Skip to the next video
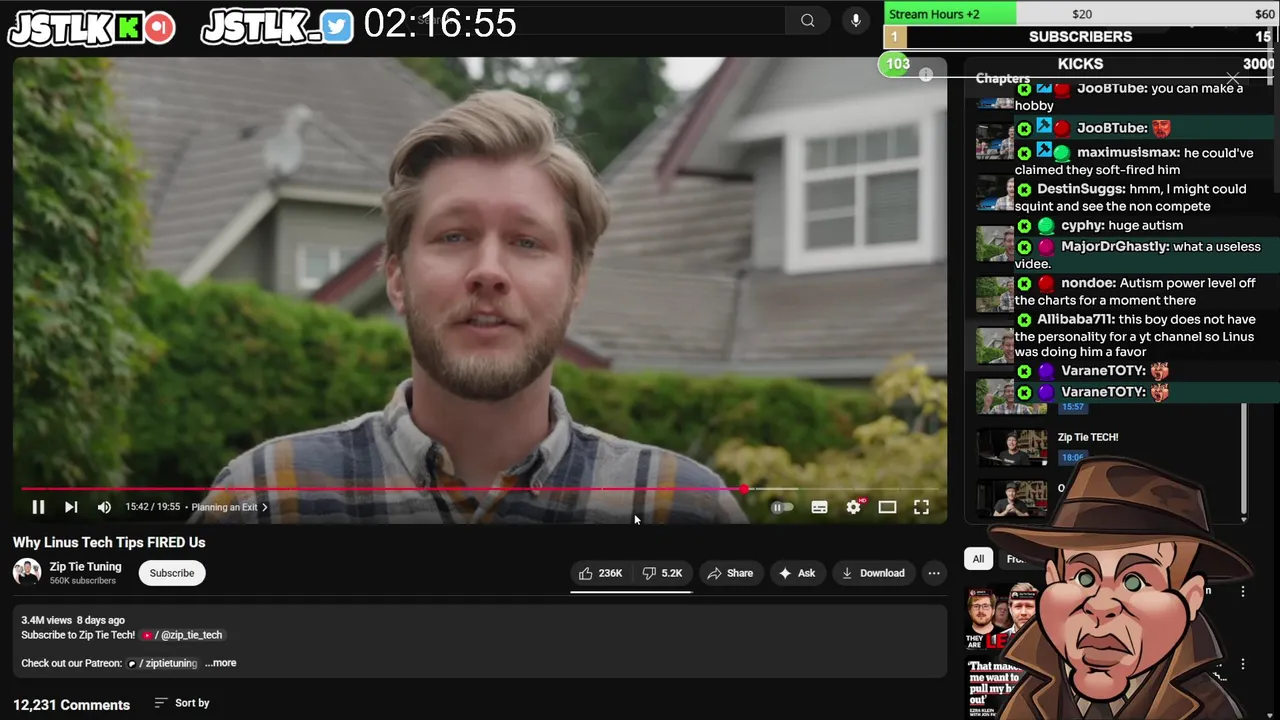The width and height of the screenshot is (1280, 720). point(71,507)
